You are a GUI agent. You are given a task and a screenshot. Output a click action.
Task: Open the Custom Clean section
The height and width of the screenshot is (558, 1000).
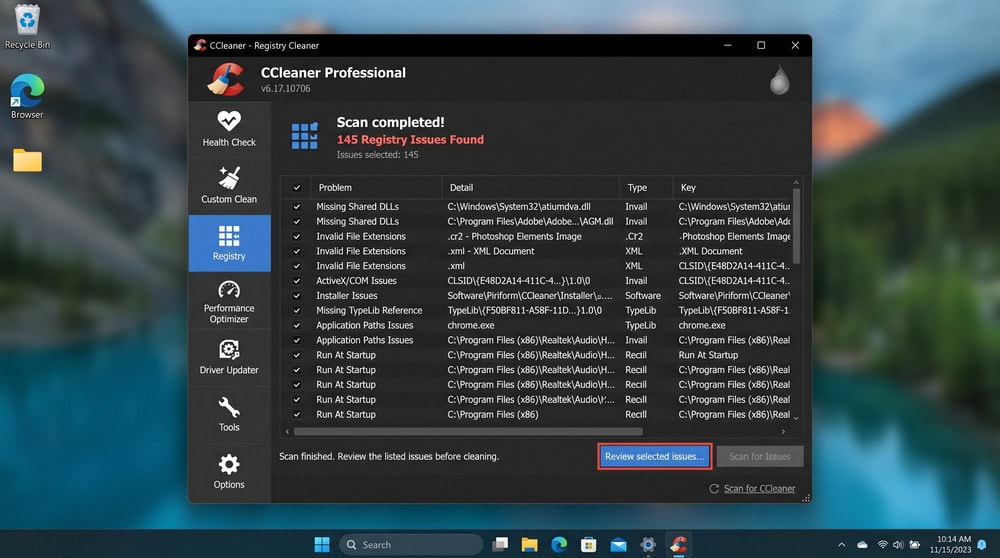229,186
